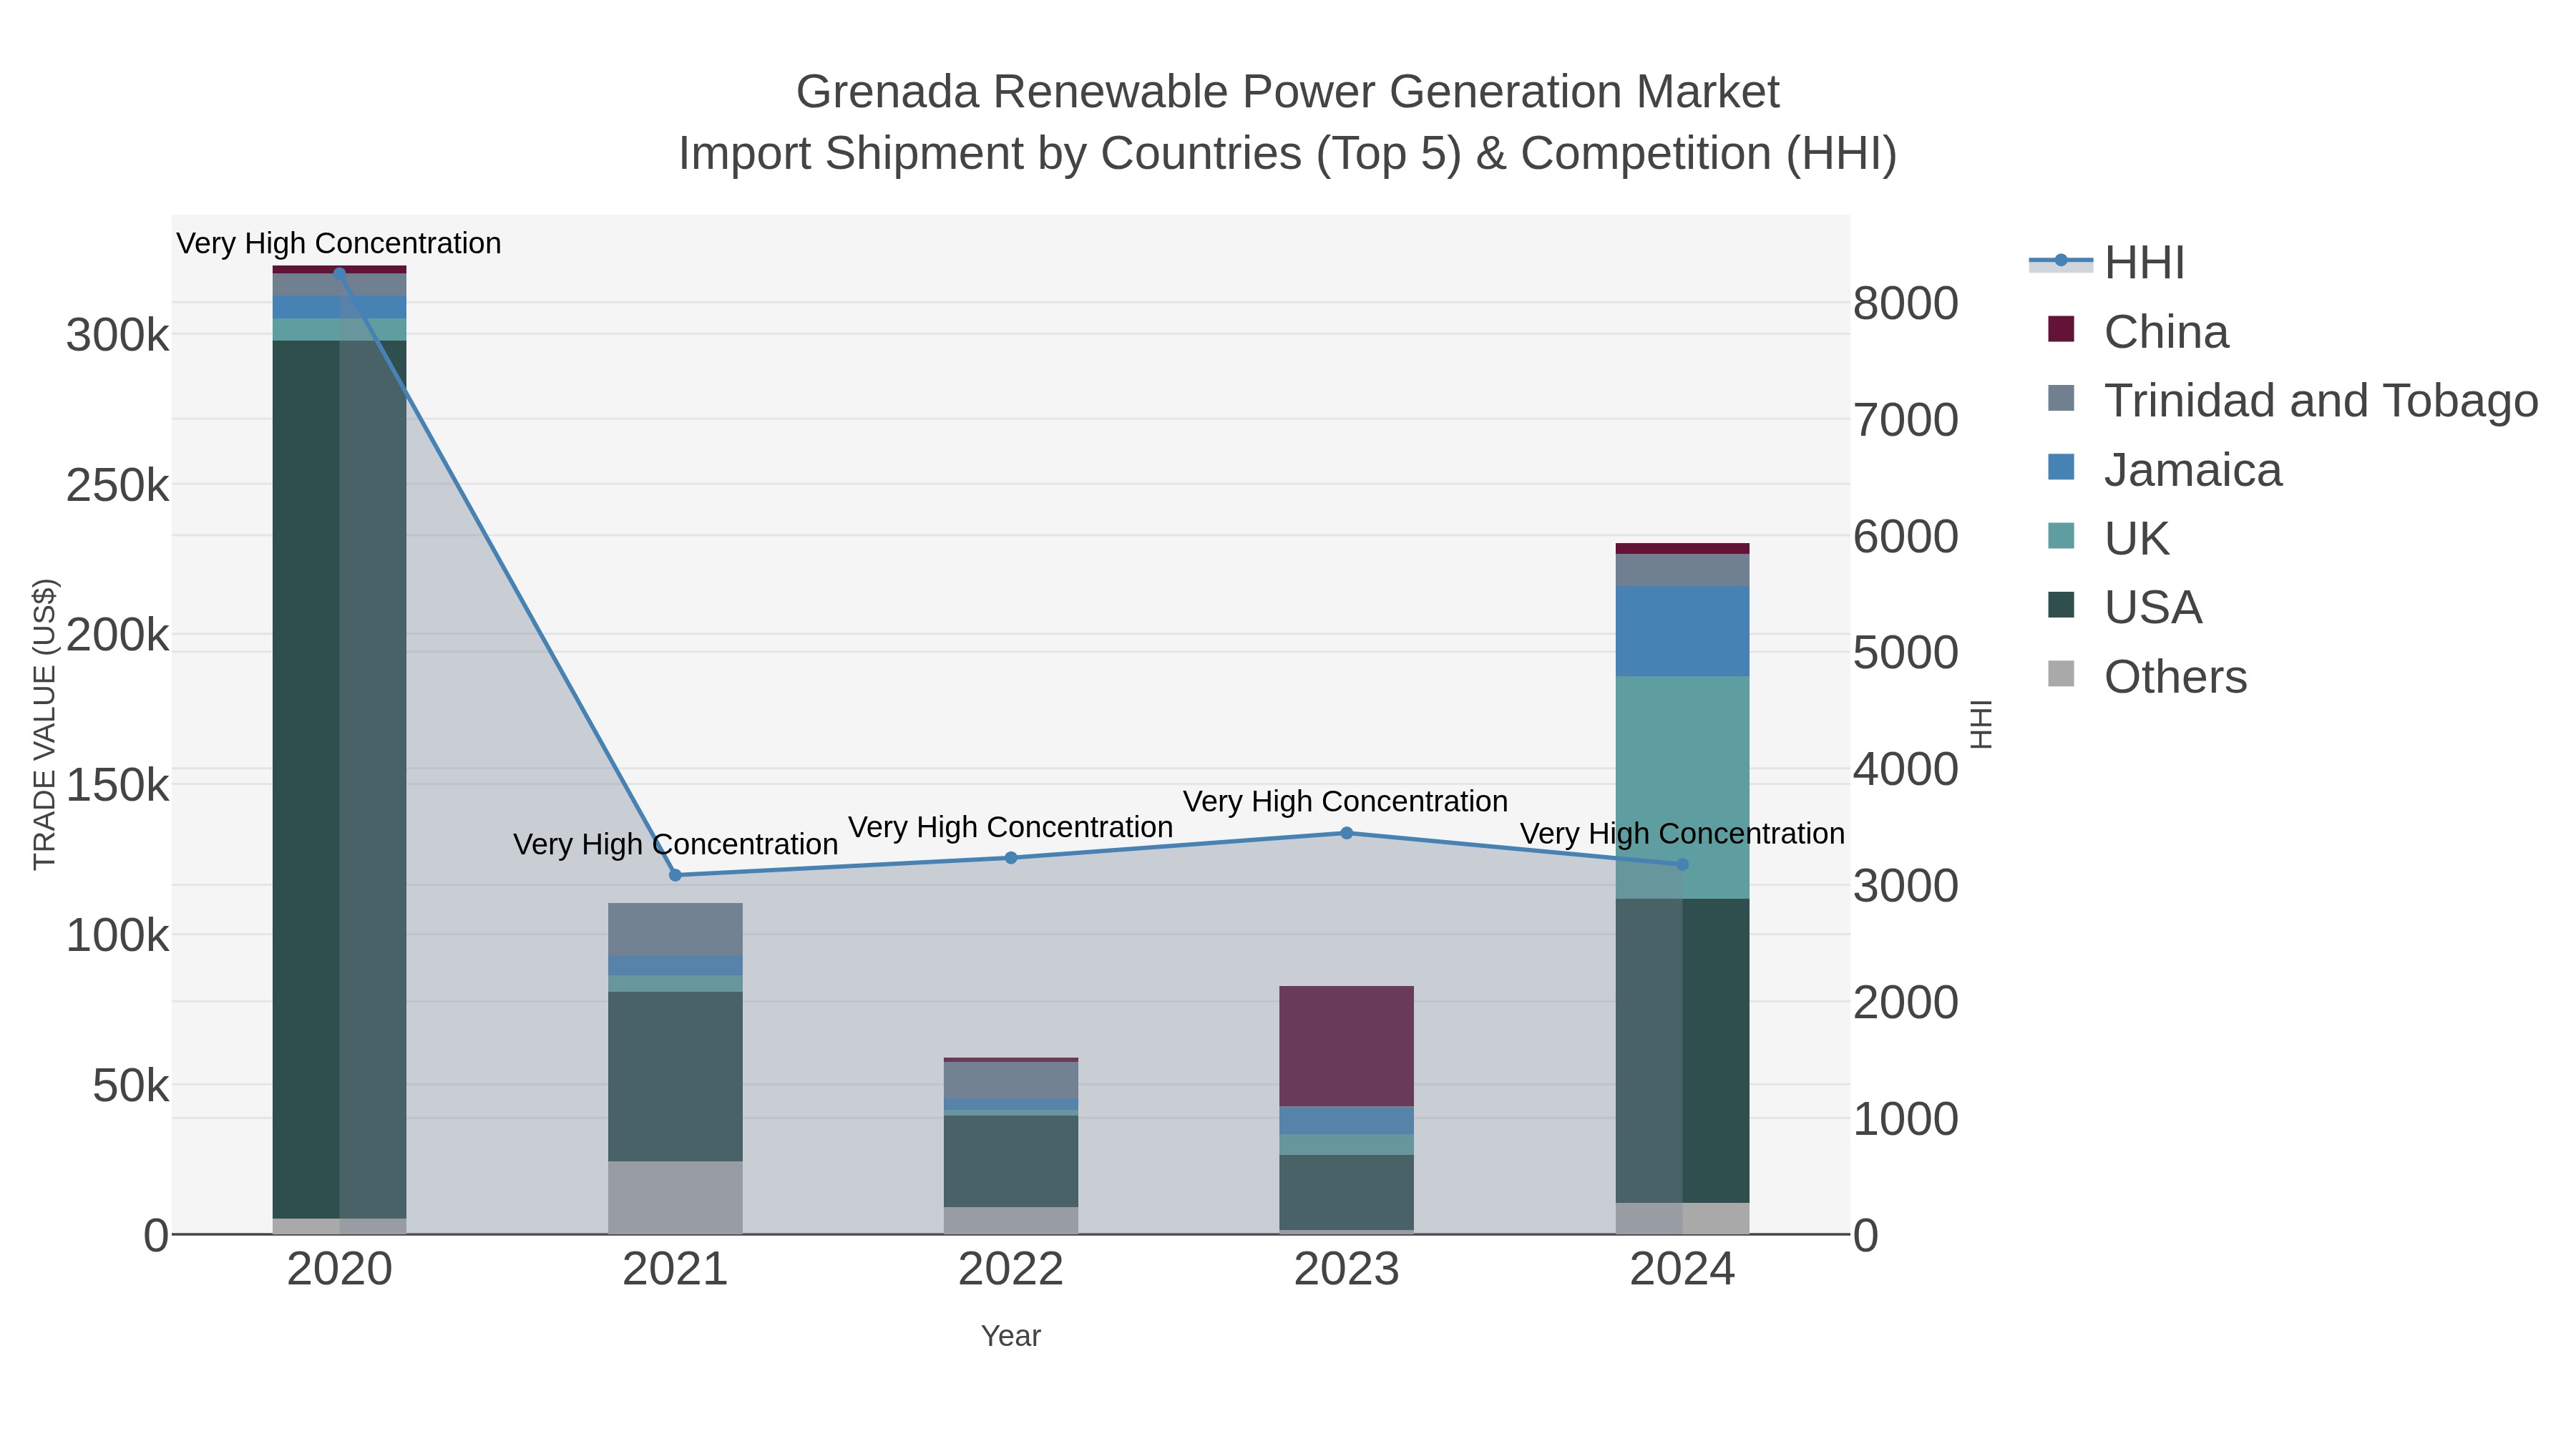The image size is (2576, 1449).
Task: Click the vertical HHI axis title
Action: (1981, 724)
